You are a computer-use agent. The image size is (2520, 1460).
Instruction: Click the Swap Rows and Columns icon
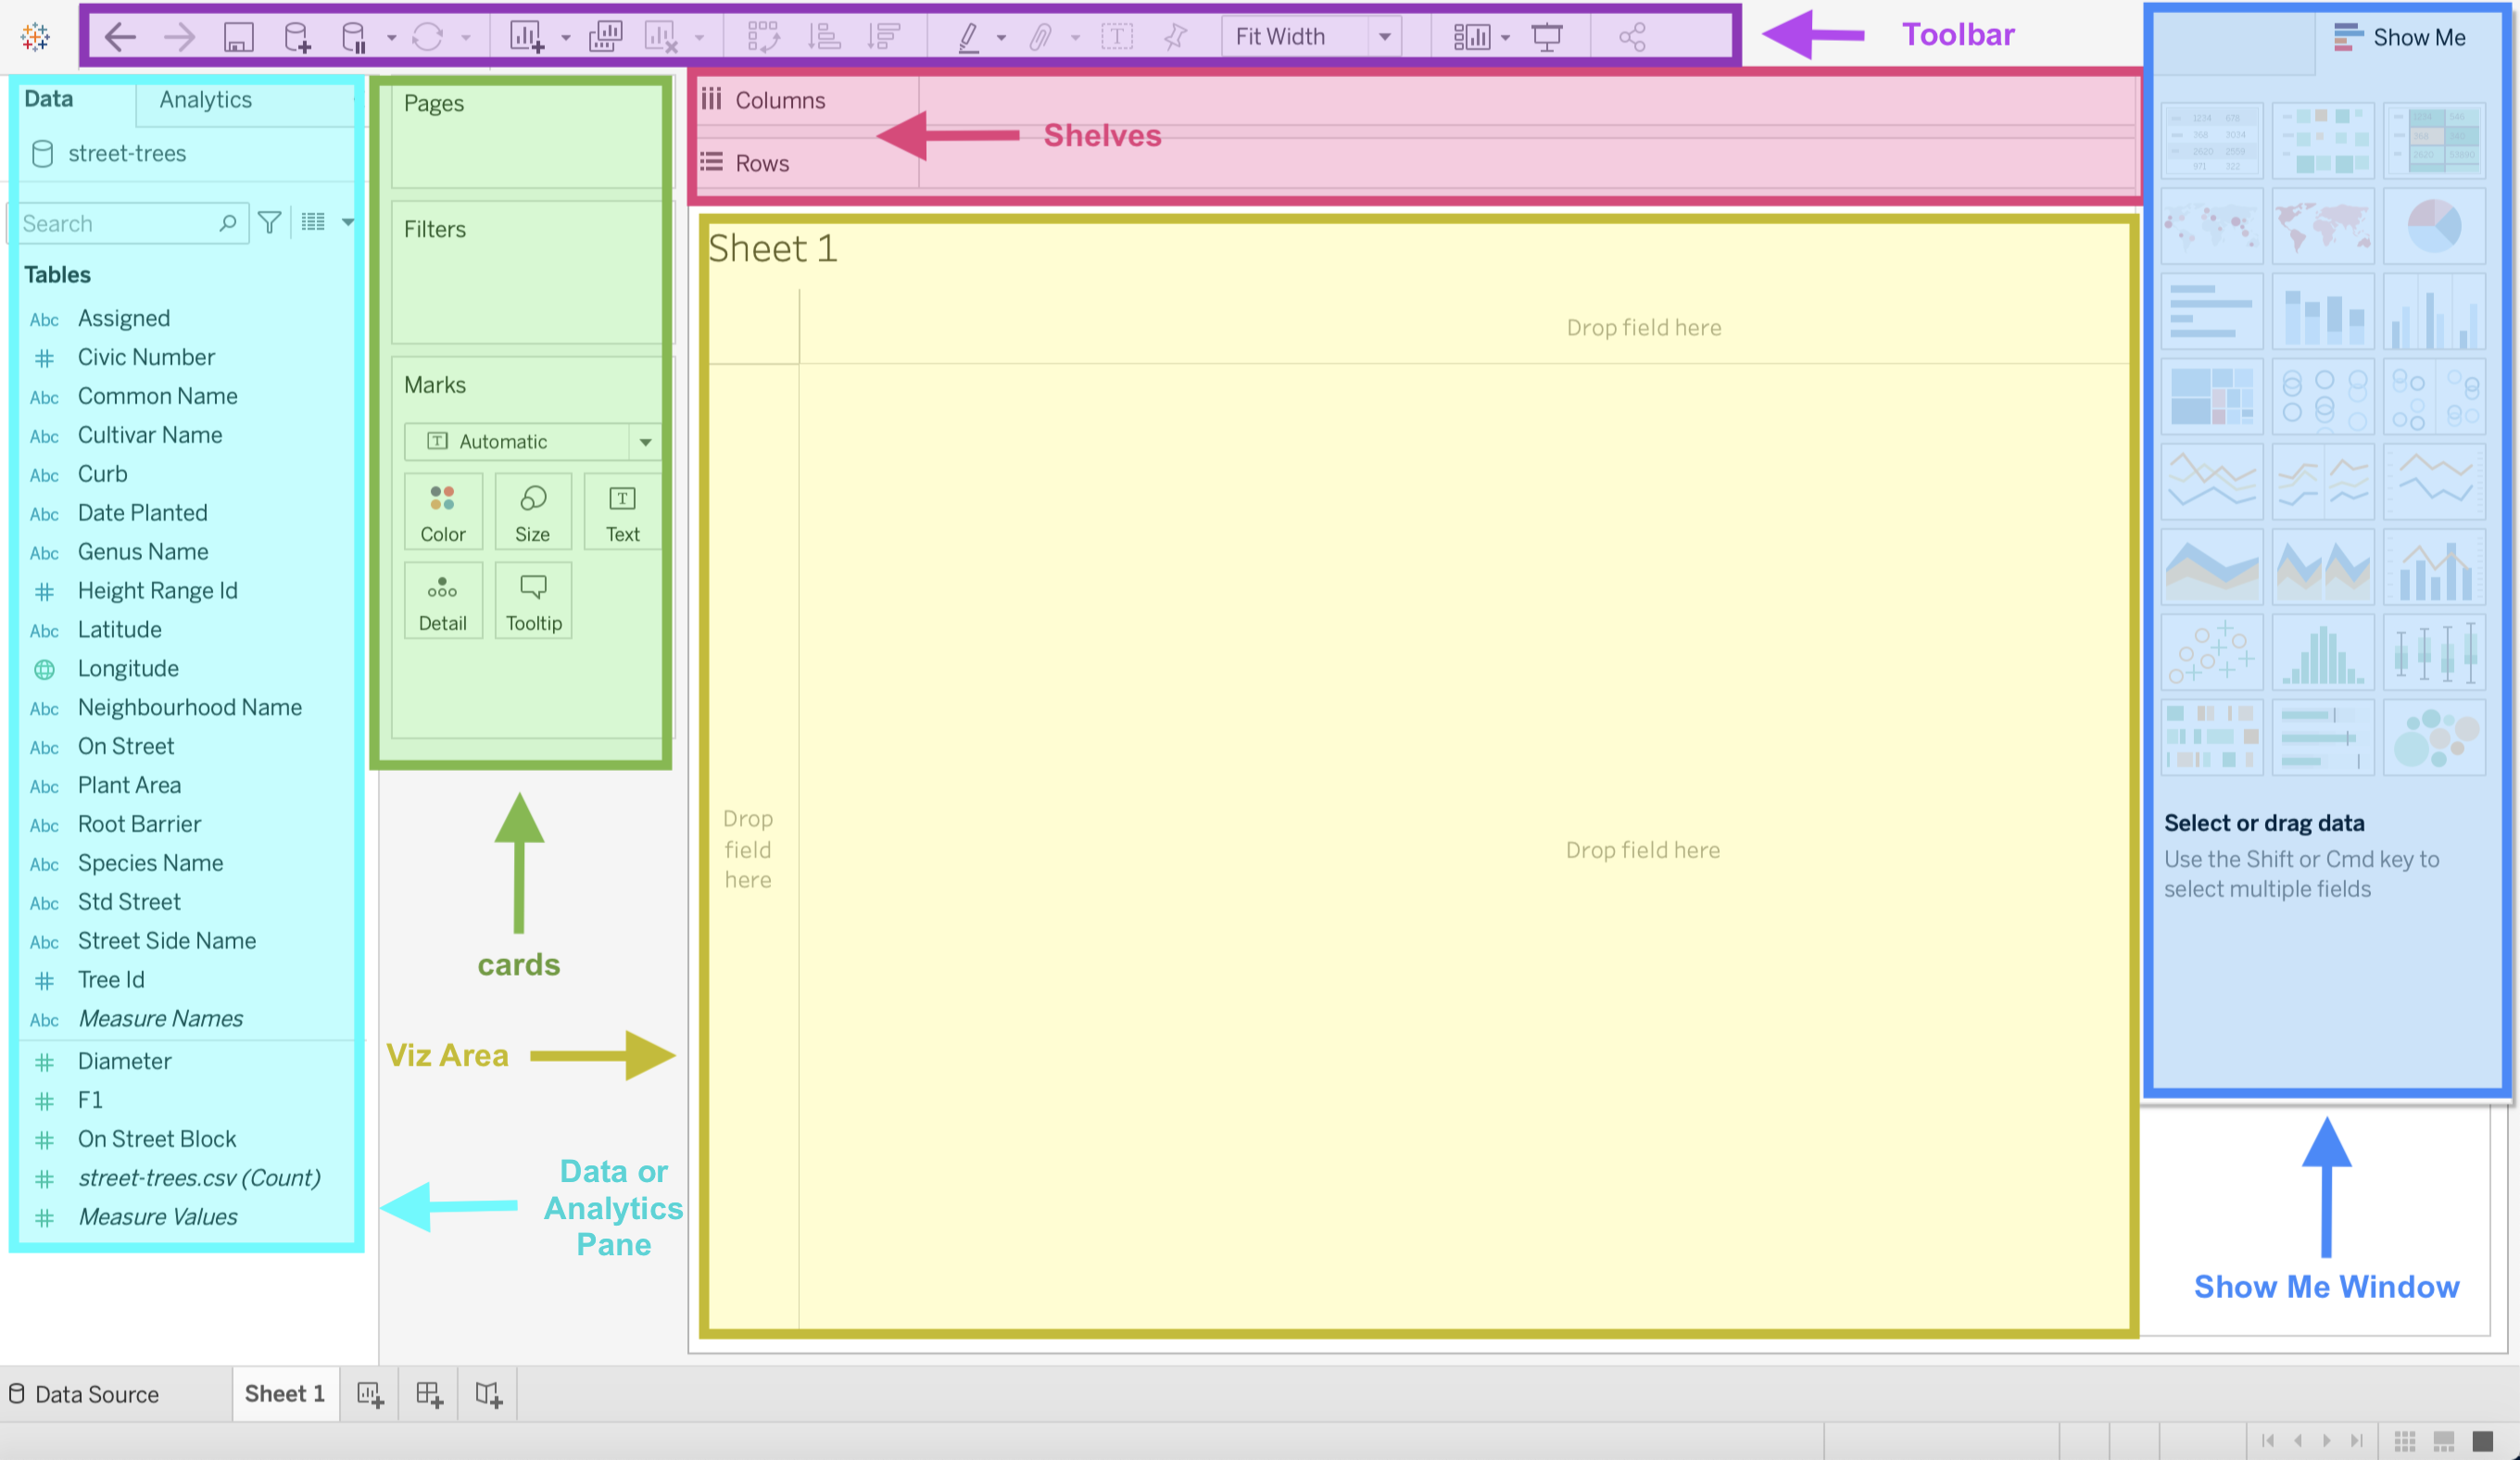point(763,37)
